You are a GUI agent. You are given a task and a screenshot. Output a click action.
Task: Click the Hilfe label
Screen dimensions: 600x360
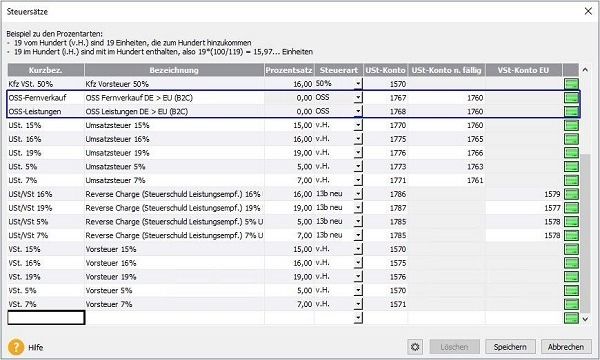pyautogui.click(x=36, y=348)
